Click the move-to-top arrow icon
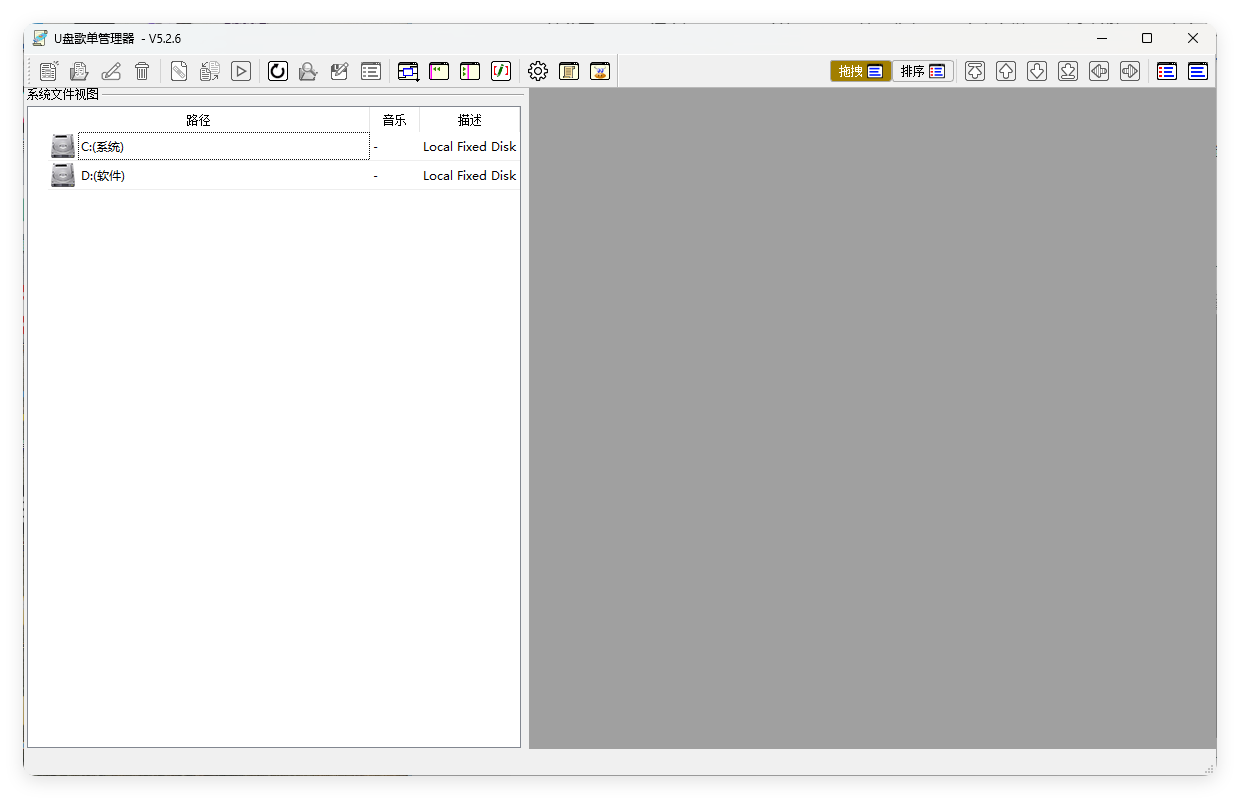 (975, 71)
